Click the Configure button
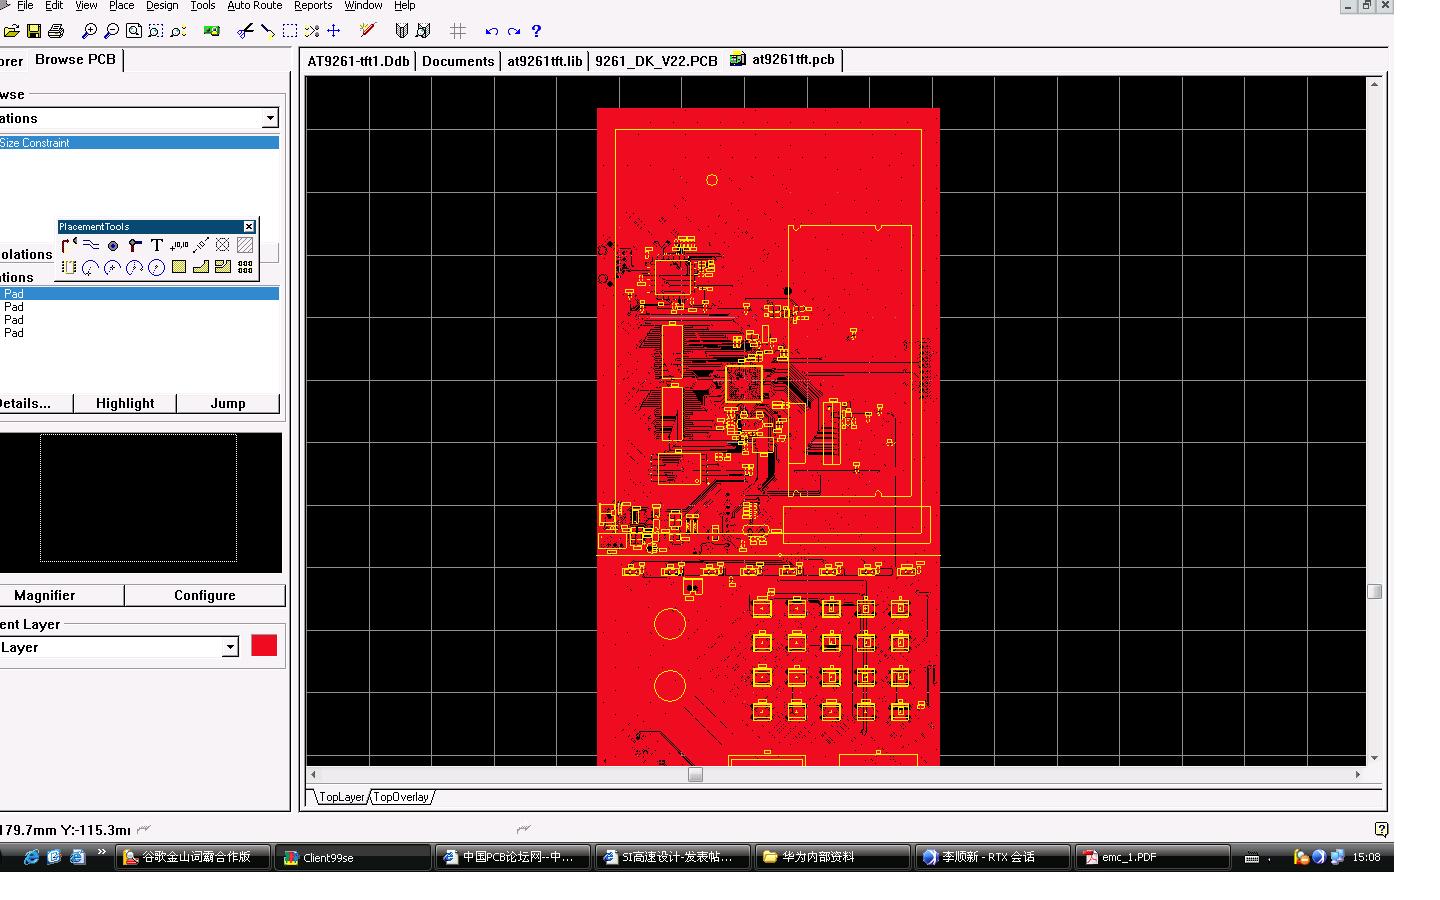This screenshot has height=900, width=1440. pos(205,595)
